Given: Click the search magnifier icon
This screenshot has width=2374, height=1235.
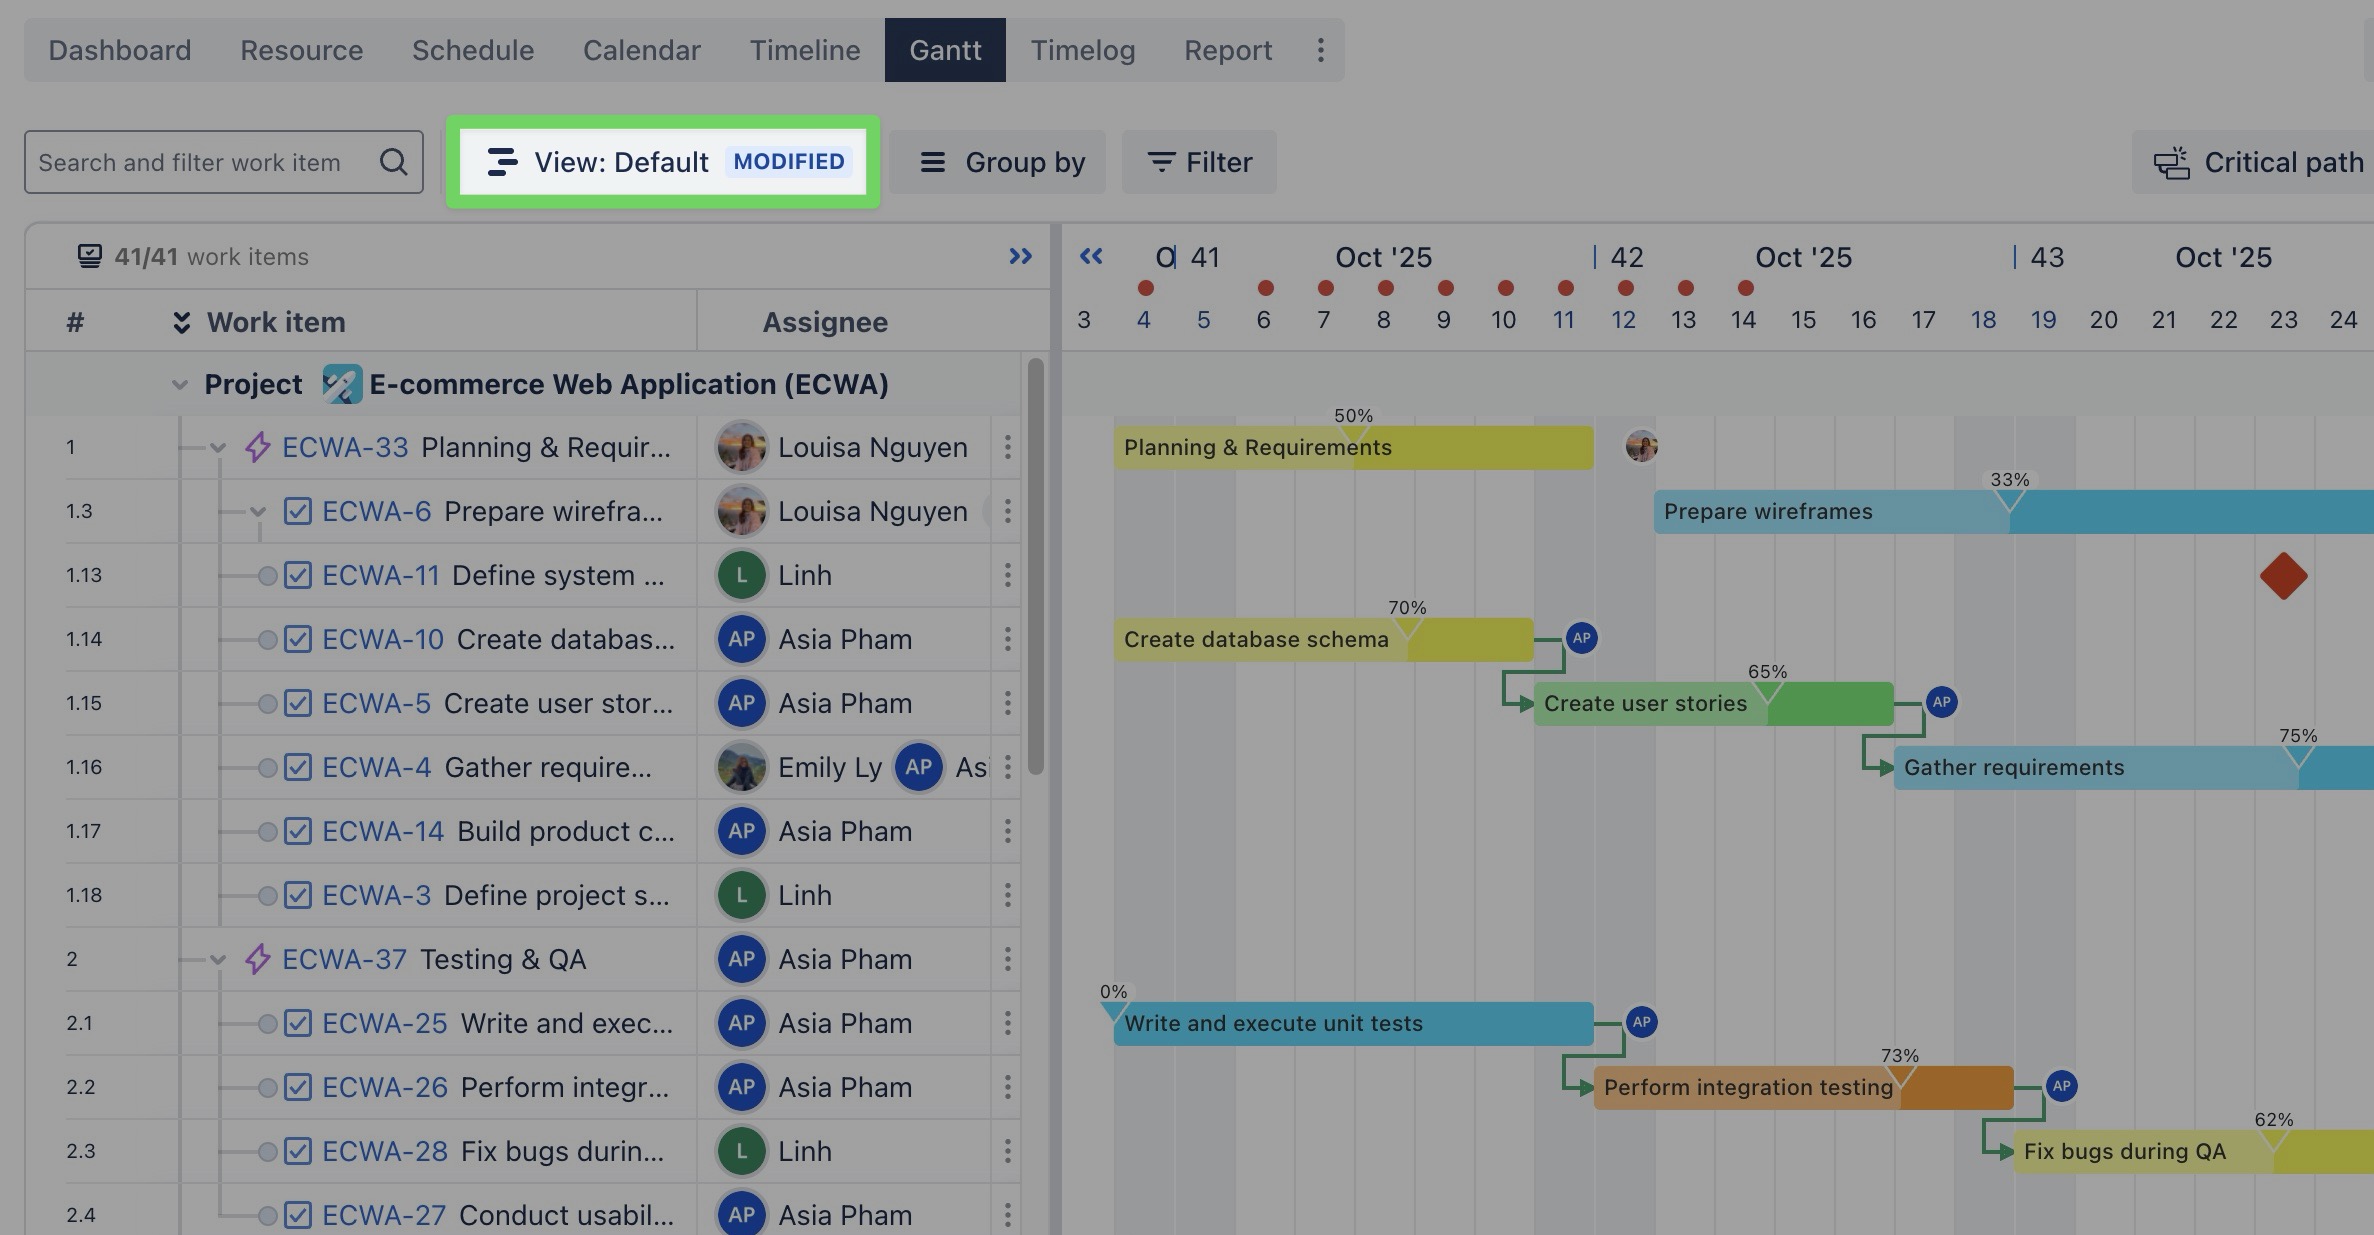Looking at the screenshot, I should [394, 162].
